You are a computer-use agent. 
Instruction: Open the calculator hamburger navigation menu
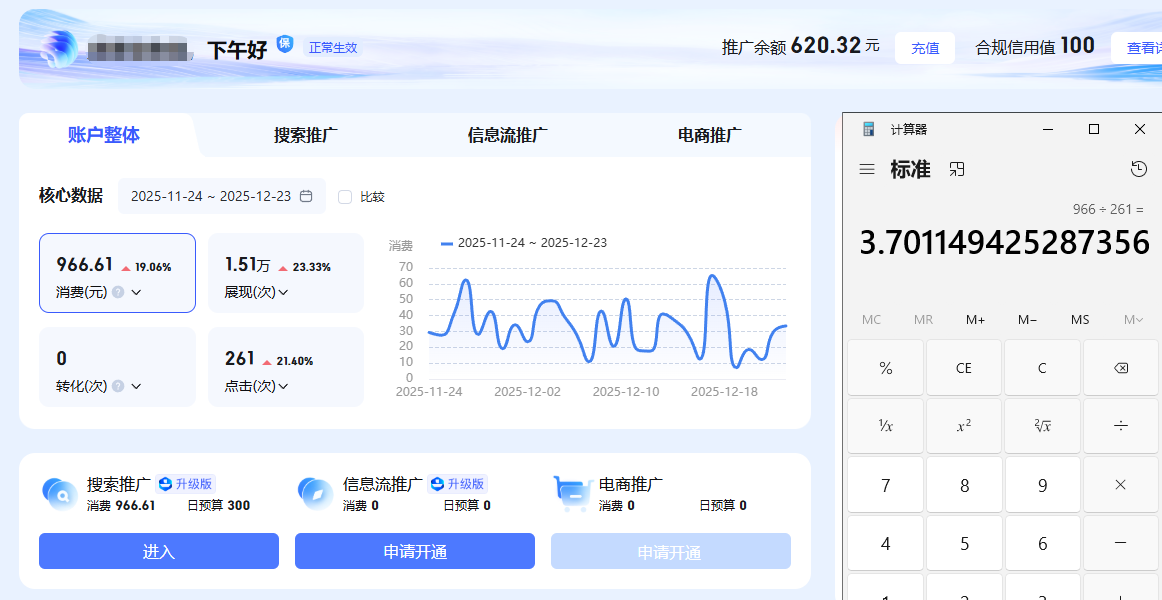tap(867, 170)
